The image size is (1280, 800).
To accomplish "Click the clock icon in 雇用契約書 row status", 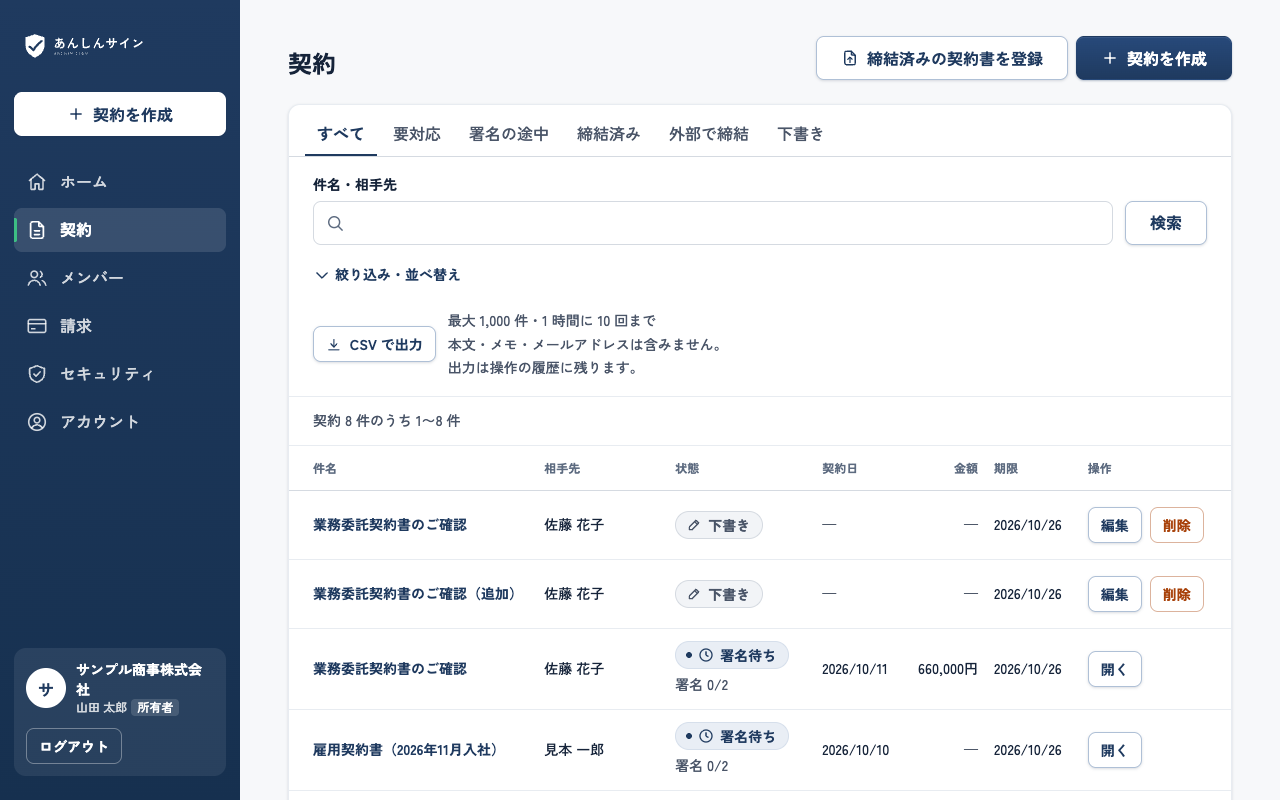I will 706,736.
